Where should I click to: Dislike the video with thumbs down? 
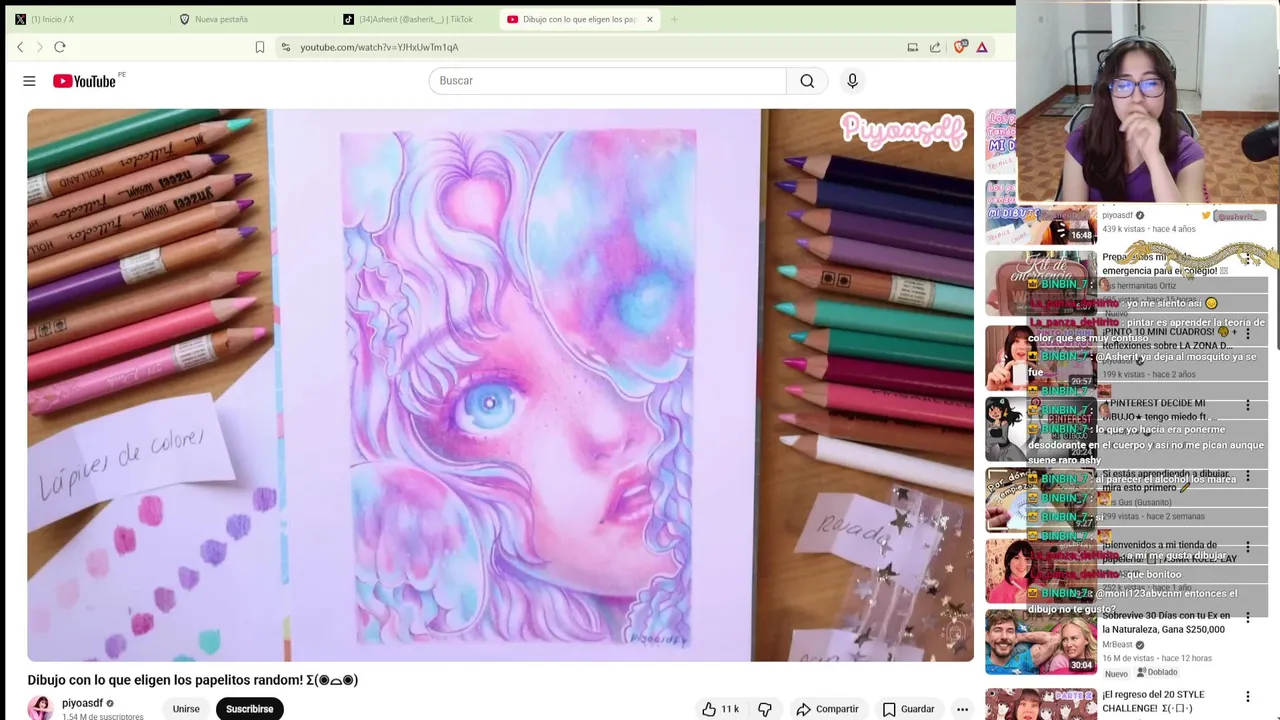click(x=765, y=709)
